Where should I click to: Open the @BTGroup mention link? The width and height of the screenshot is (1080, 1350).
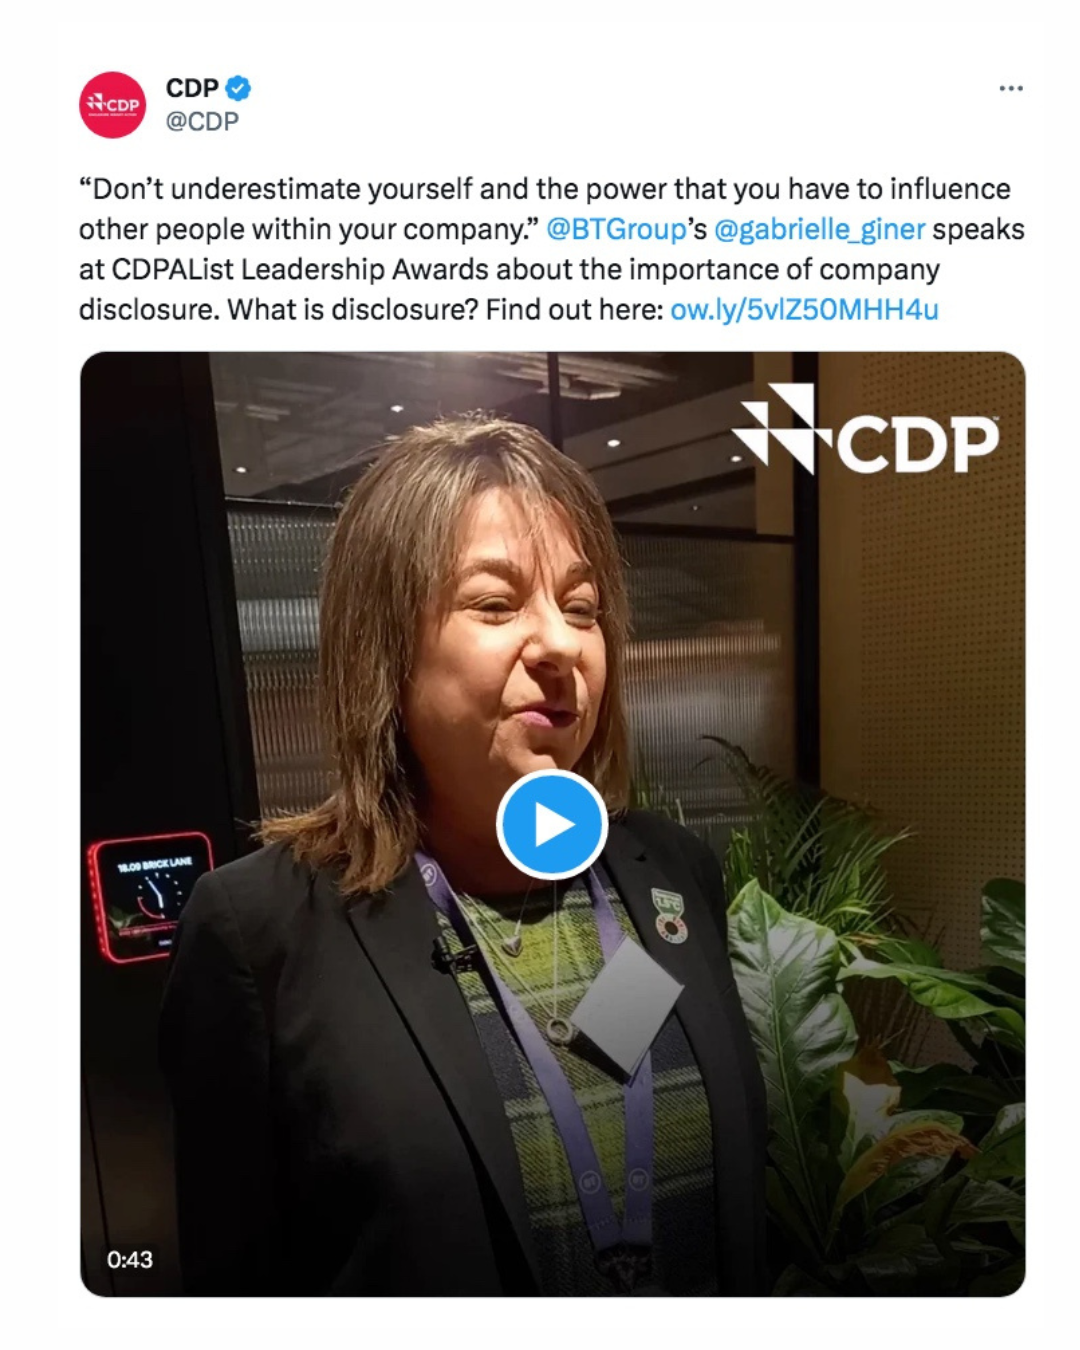616,229
